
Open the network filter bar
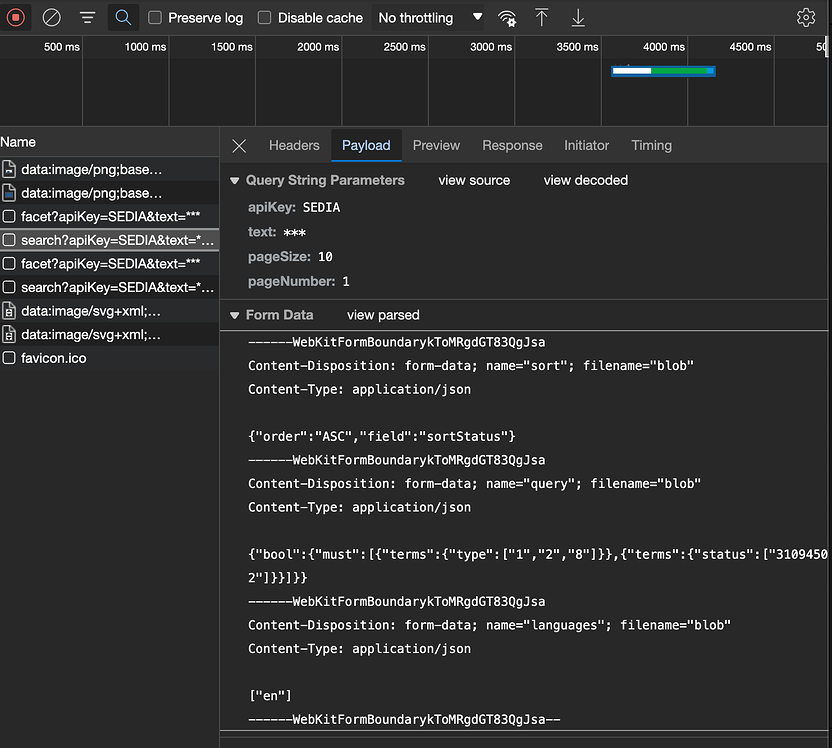(86, 17)
